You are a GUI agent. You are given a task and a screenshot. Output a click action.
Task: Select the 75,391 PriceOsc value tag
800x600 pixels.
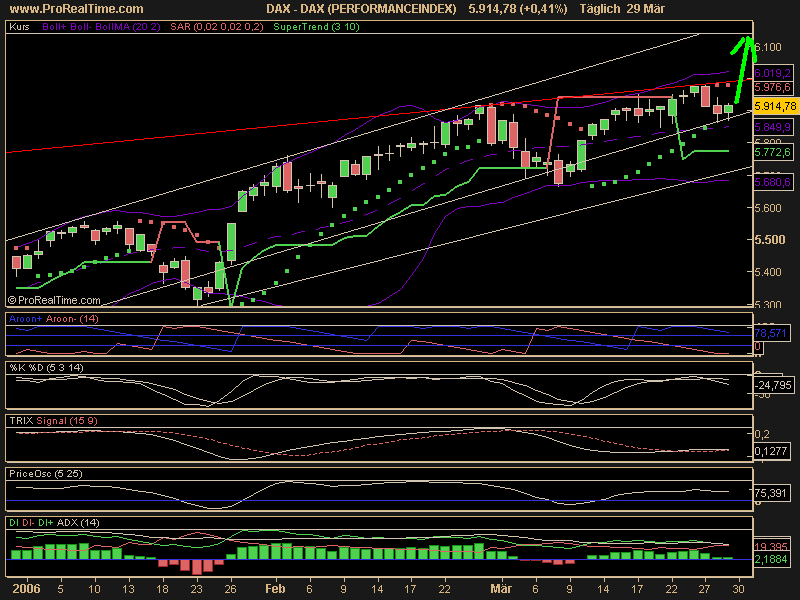(770, 493)
